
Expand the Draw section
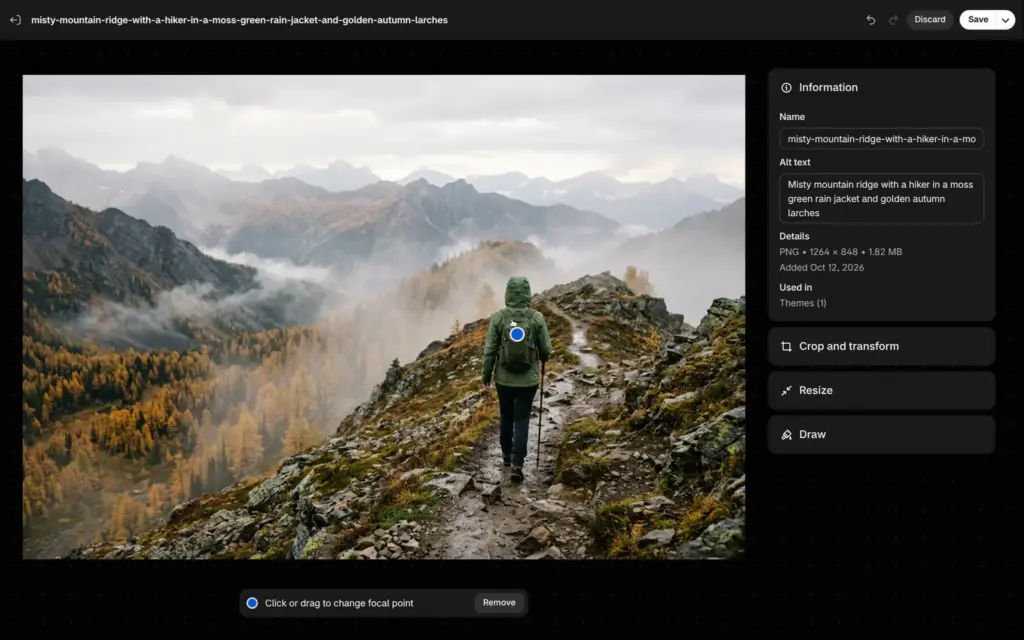coord(881,434)
